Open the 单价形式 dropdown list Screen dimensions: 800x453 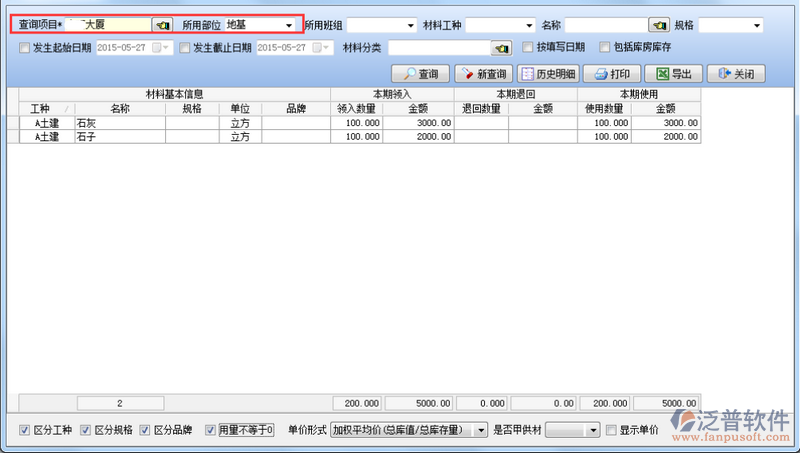coord(481,430)
